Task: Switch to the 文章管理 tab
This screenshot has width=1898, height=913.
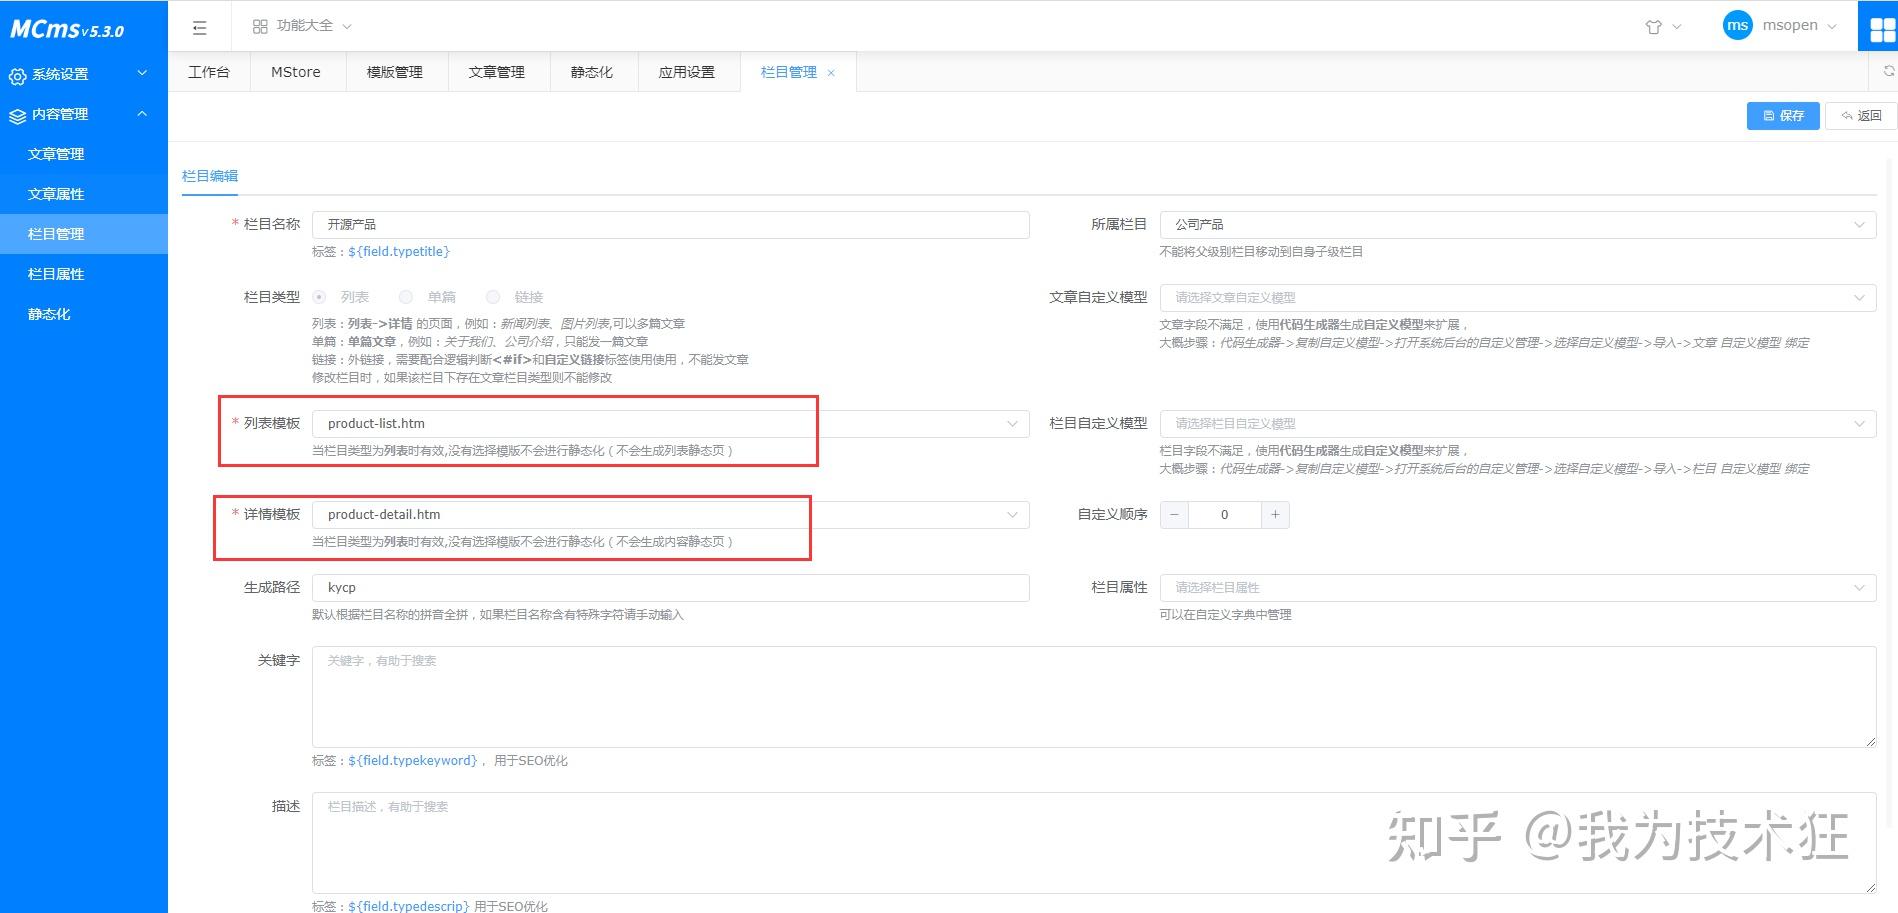Action: pos(497,72)
